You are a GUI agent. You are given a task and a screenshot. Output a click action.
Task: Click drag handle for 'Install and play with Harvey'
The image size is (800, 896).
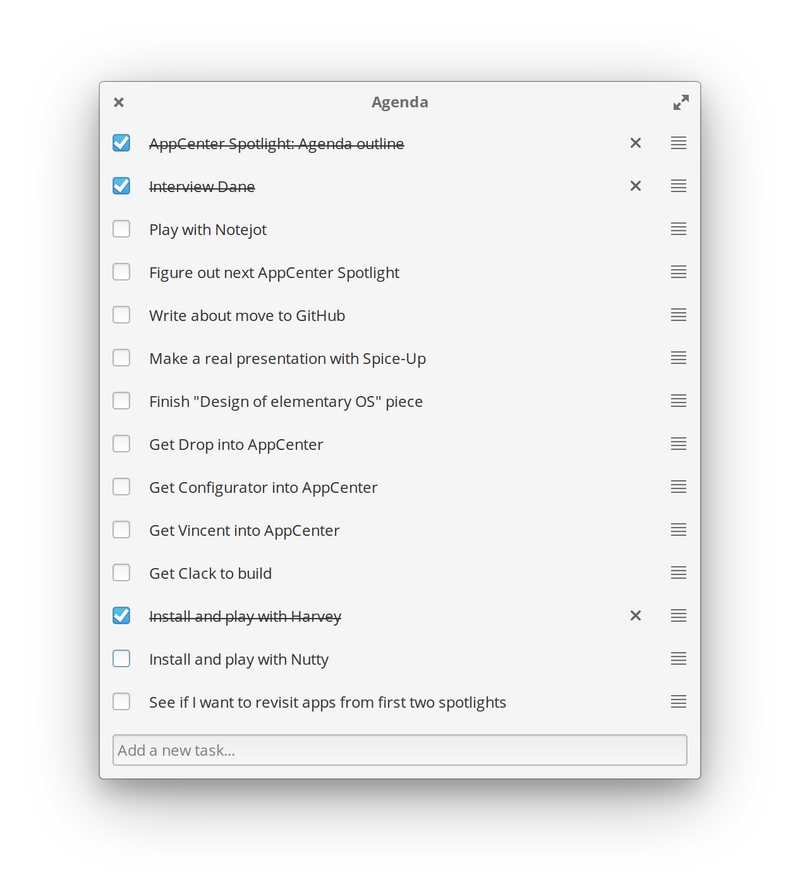(x=678, y=615)
